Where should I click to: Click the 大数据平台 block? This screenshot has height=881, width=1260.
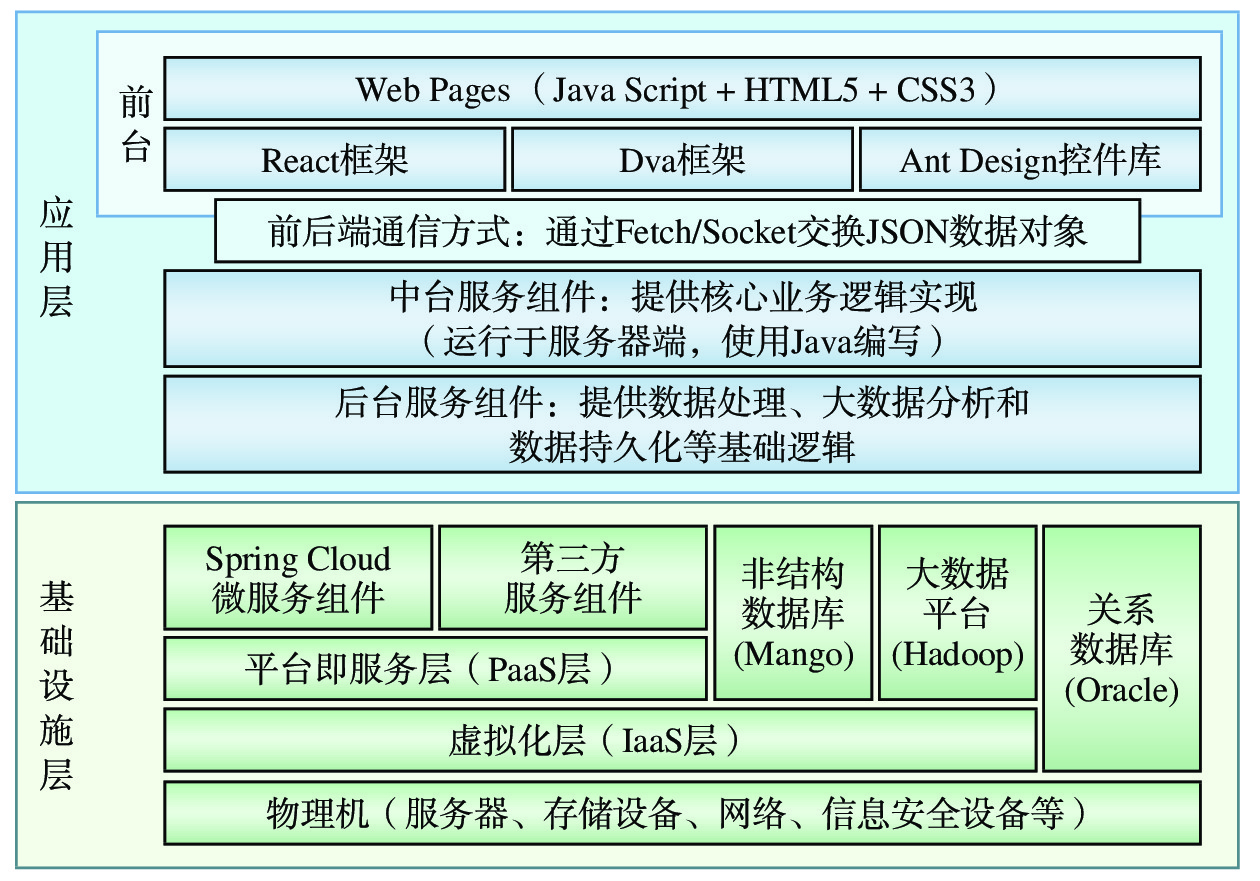[957, 612]
